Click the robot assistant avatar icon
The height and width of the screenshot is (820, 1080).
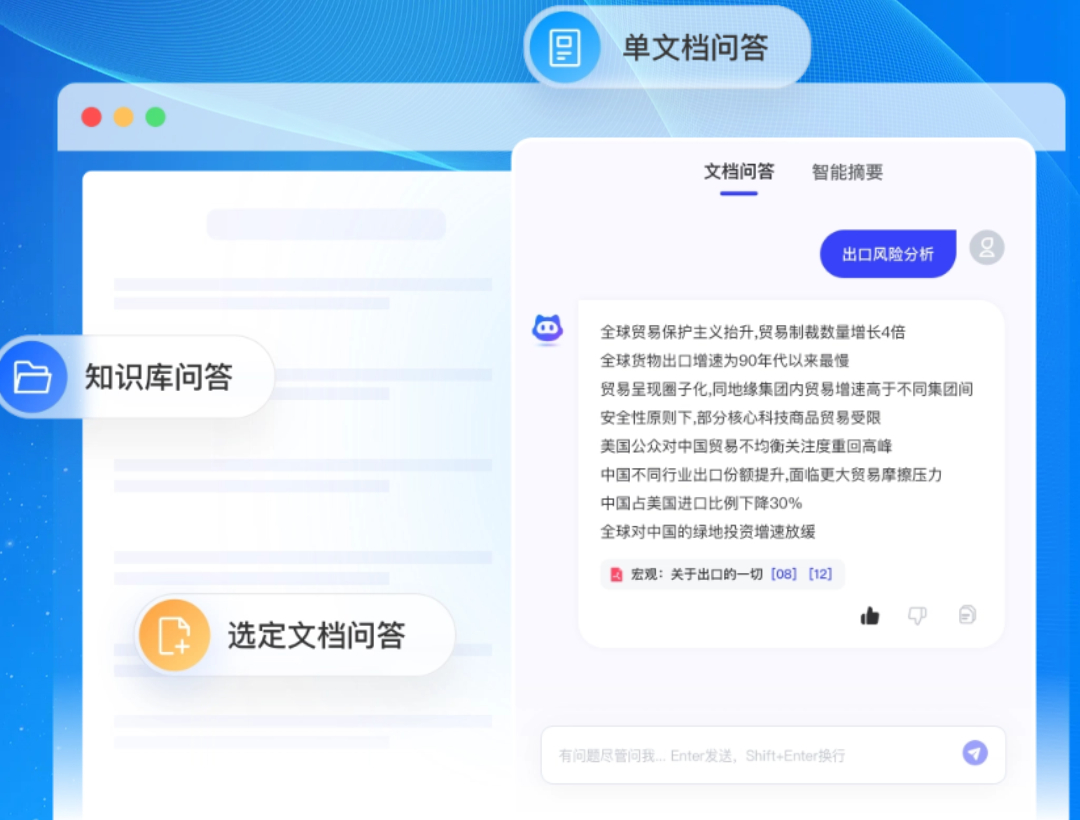point(547,328)
